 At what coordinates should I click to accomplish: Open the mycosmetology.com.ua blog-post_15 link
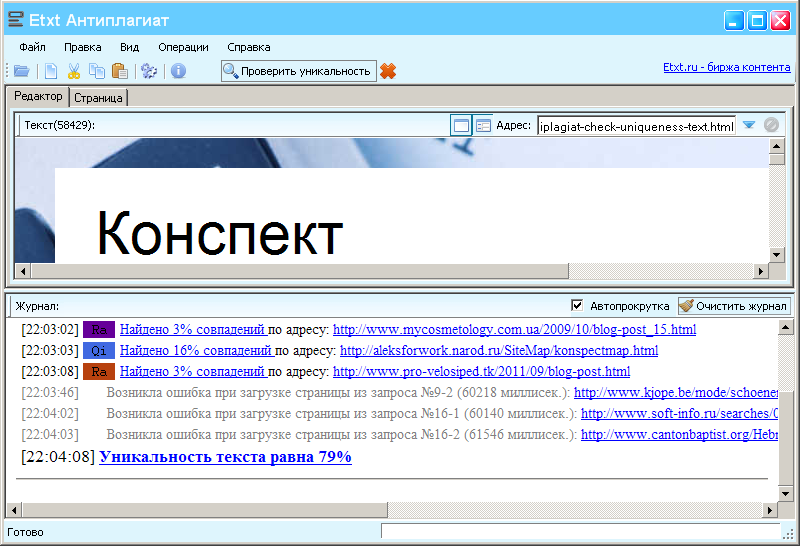514,330
